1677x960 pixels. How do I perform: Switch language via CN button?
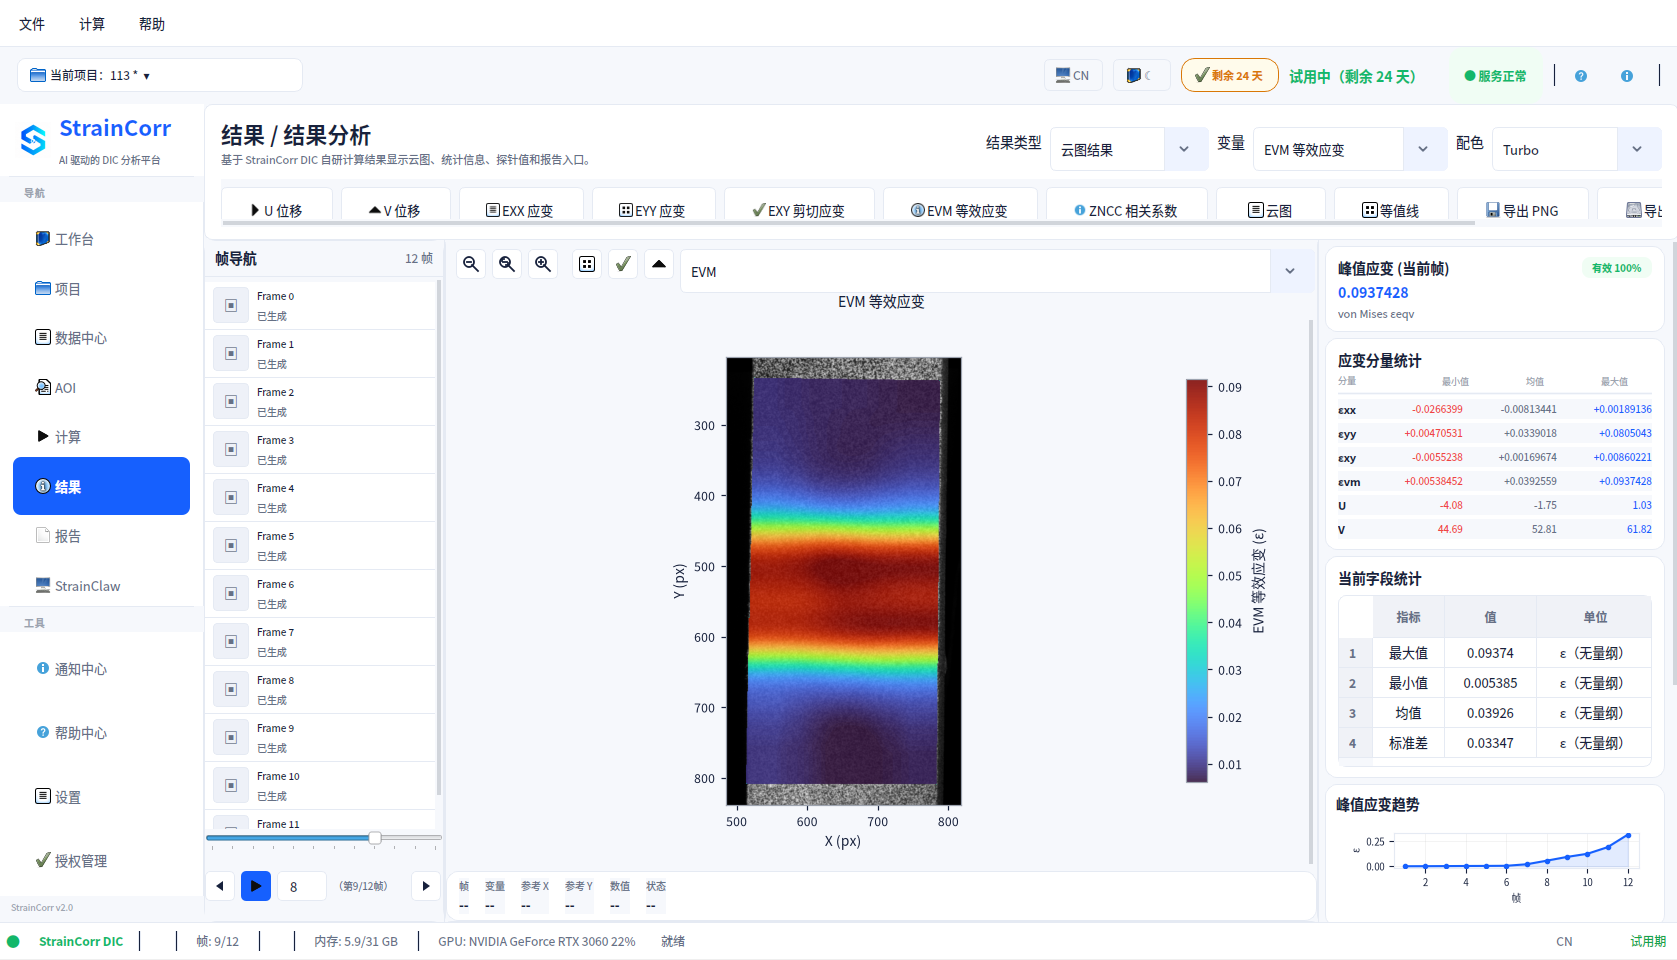pos(1073,76)
